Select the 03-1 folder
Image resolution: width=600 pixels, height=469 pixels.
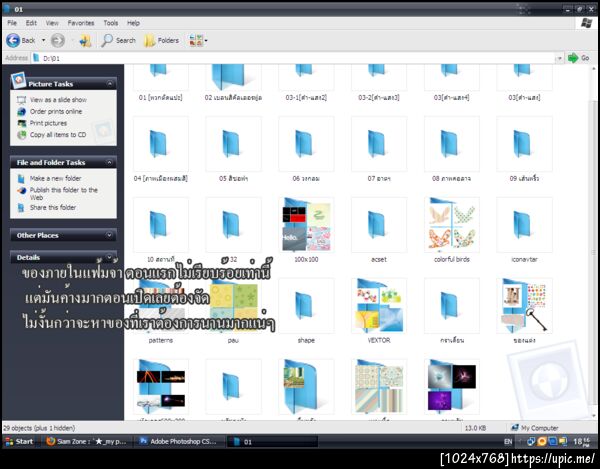tap(306, 80)
